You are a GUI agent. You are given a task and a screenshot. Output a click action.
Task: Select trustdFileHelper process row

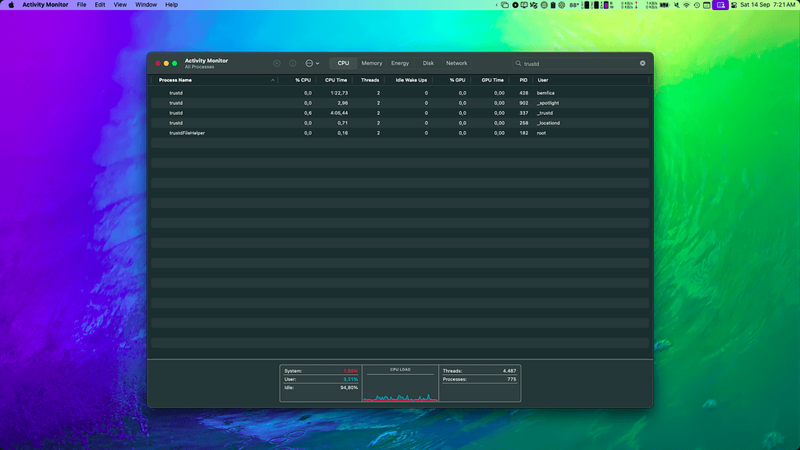tap(399, 133)
